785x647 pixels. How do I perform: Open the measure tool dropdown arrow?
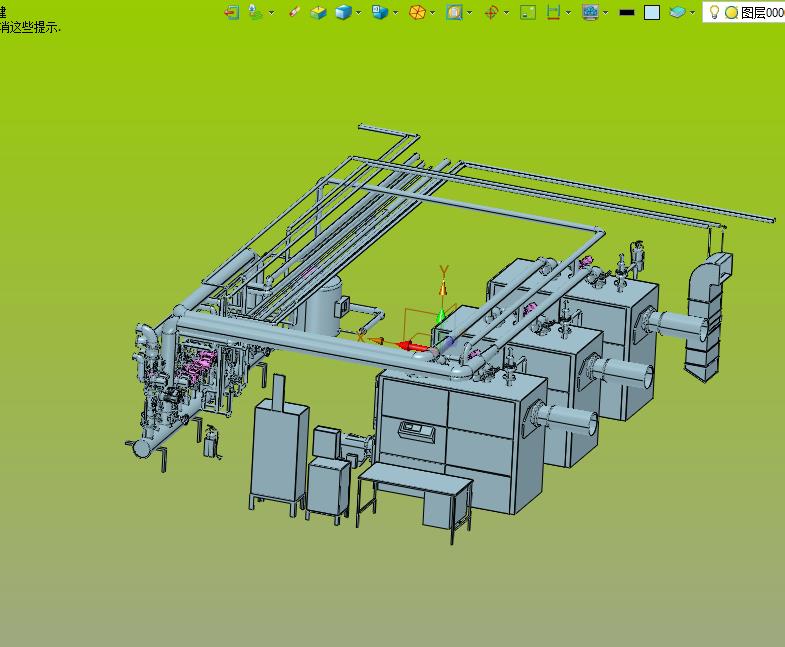[x=568, y=13]
